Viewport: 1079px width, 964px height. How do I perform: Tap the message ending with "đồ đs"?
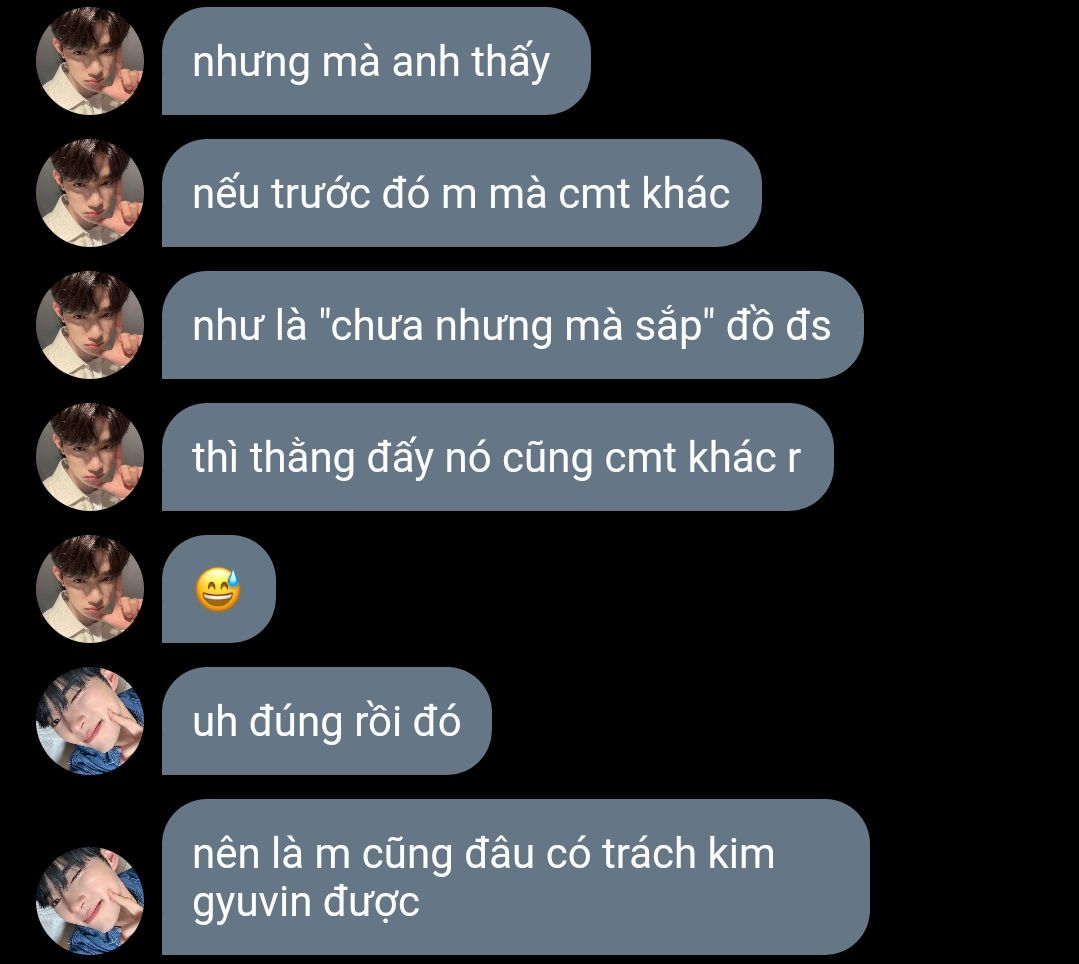coord(513,325)
